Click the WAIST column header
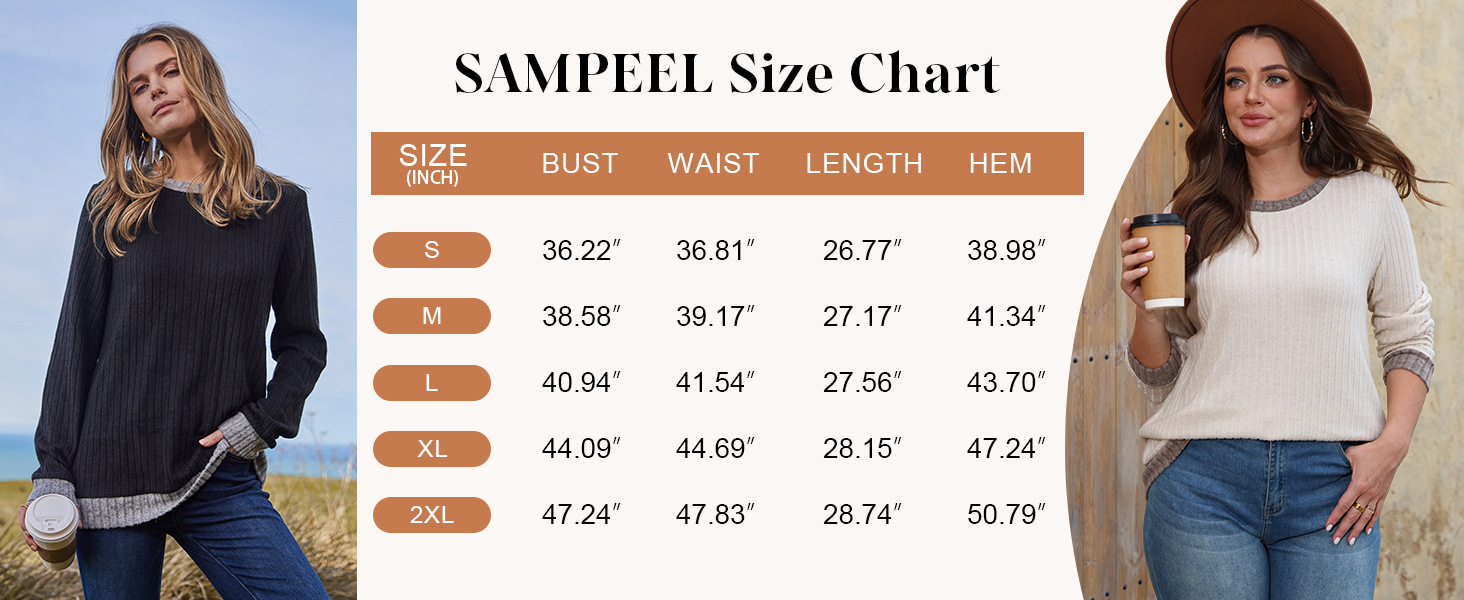The width and height of the screenshot is (1464, 600). click(x=714, y=164)
